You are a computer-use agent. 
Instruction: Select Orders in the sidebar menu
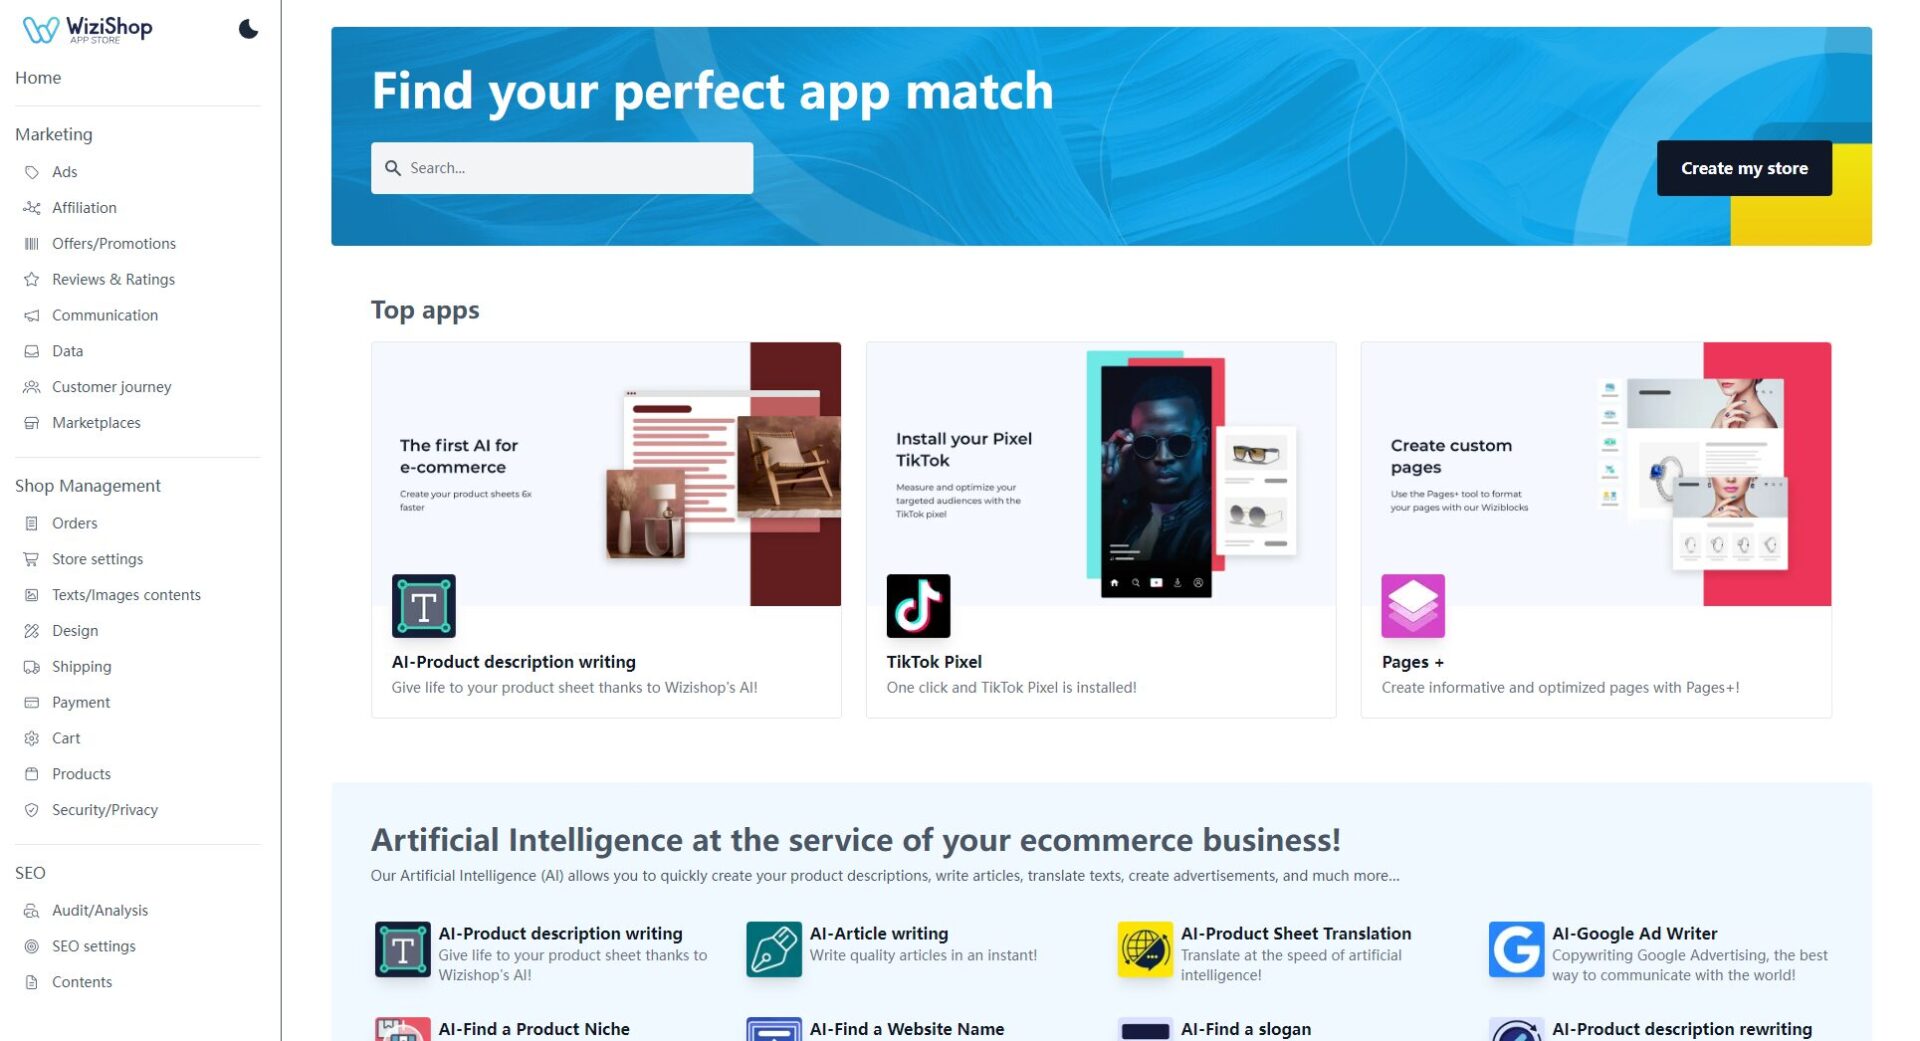(74, 522)
